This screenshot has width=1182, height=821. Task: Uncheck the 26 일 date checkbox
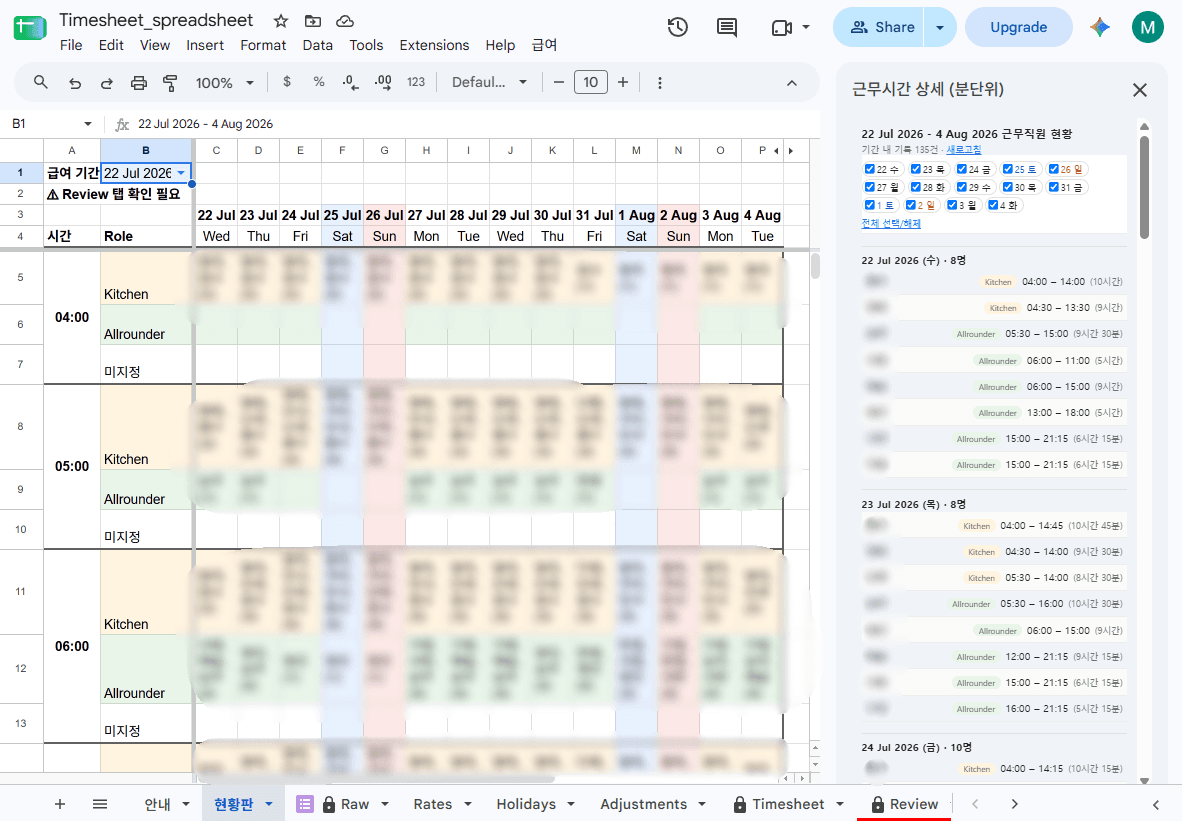pos(1054,169)
